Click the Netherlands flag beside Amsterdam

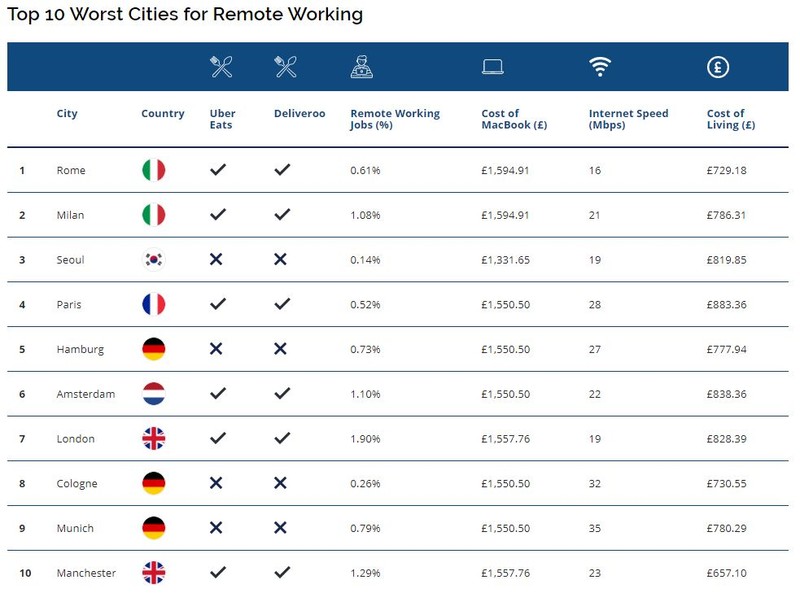[154, 394]
